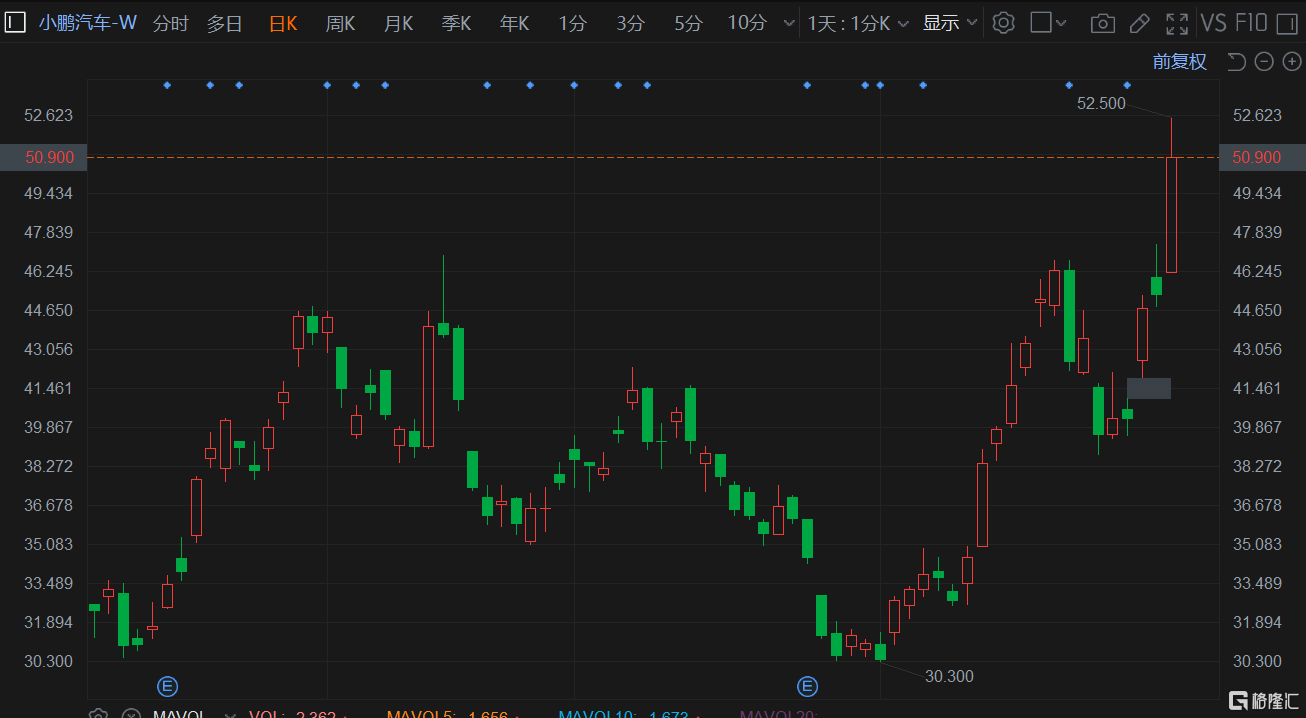Select the 年K yearly candlestick tab
Screen dimensions: 1306x718
point(514,23)
